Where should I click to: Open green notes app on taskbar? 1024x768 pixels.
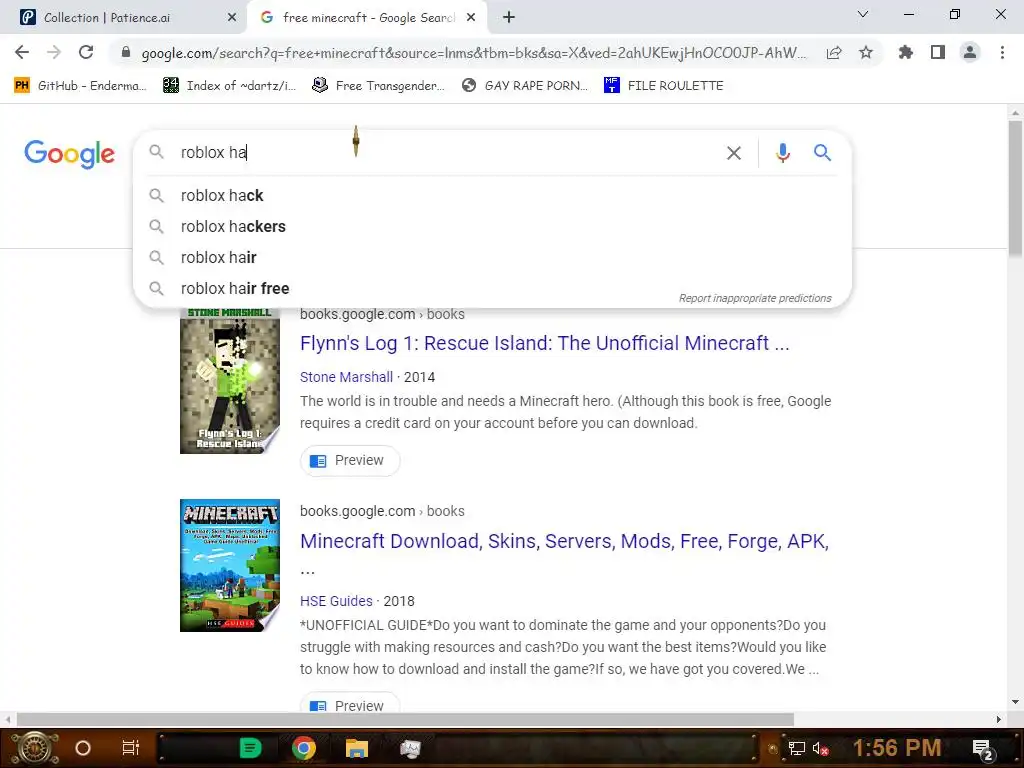coord(249,748)
